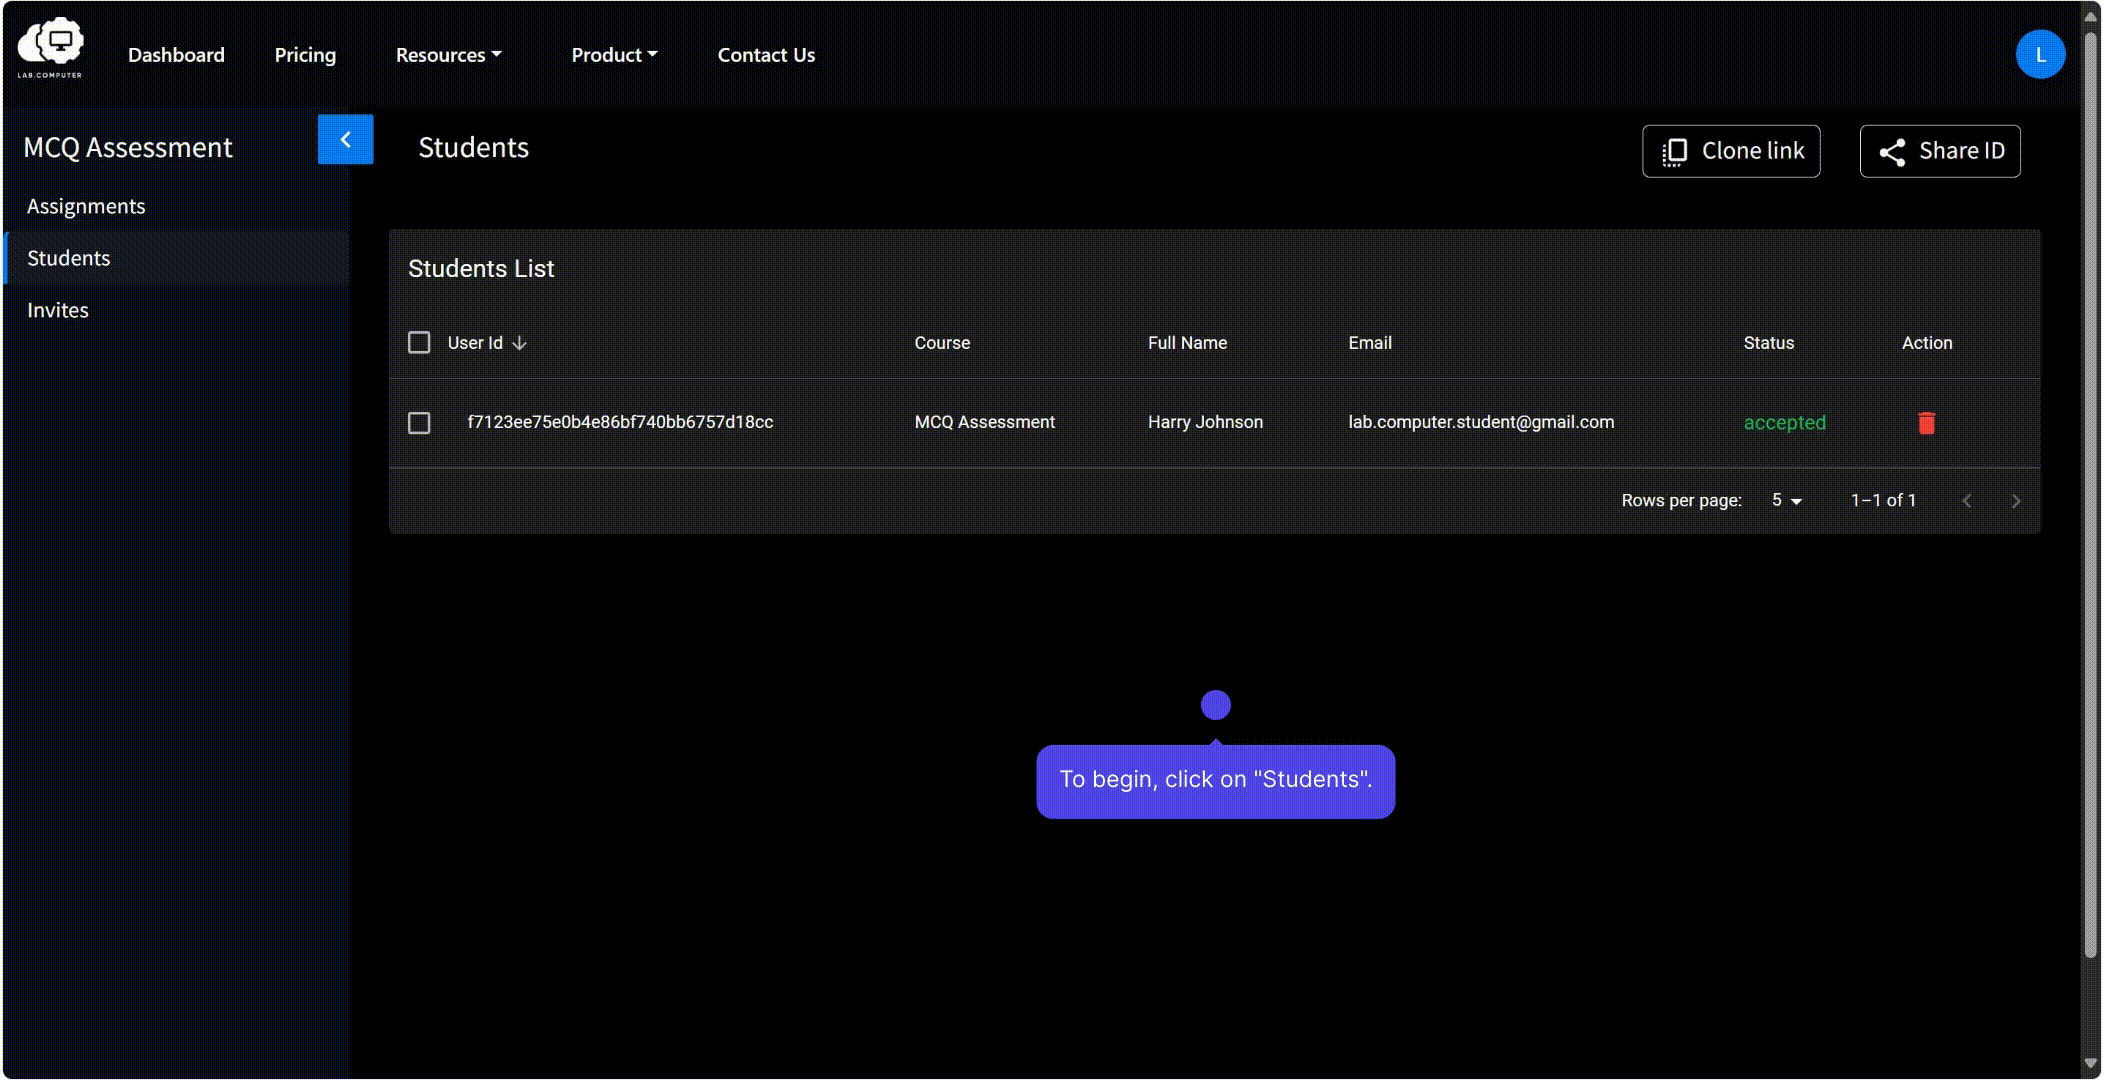Tick the select-all checkbox in table header
Viewport: 2104px width, 1080px height.
pos(419,343)
